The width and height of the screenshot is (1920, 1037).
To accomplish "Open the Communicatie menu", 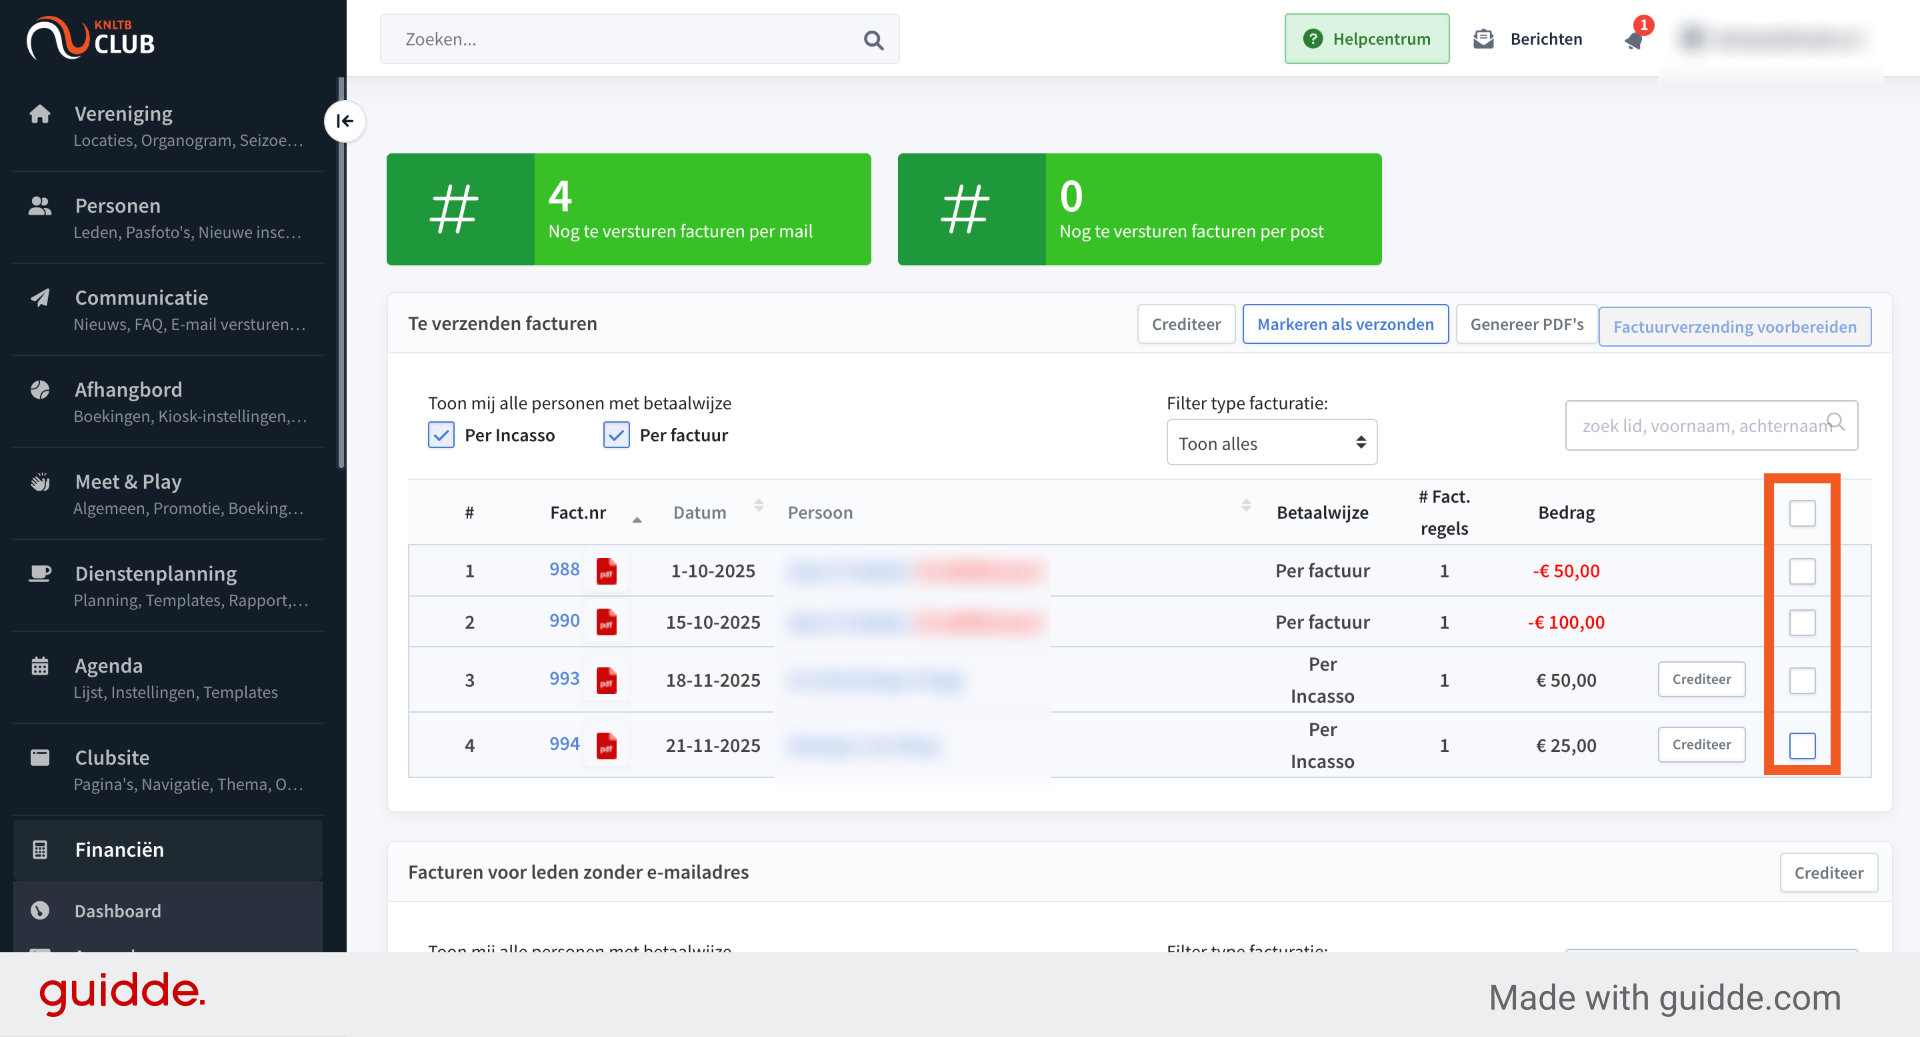I will click(x=168, y=310).
